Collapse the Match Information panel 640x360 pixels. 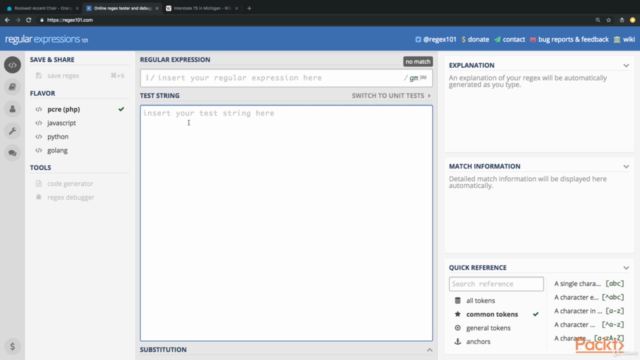coord(626,167)
